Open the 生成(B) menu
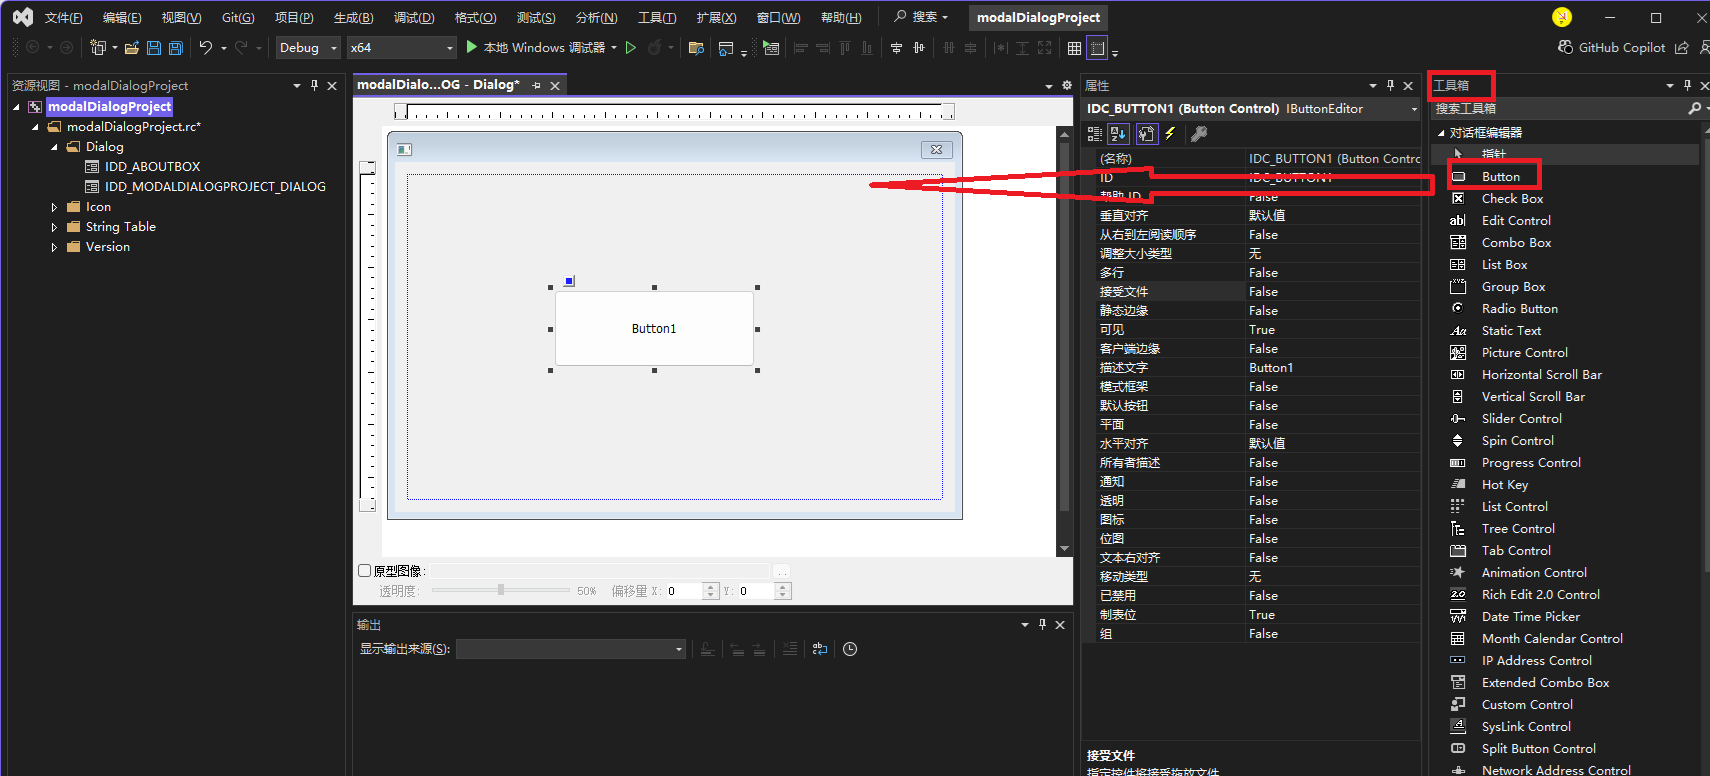1710x776 pixels. (353, 18)
